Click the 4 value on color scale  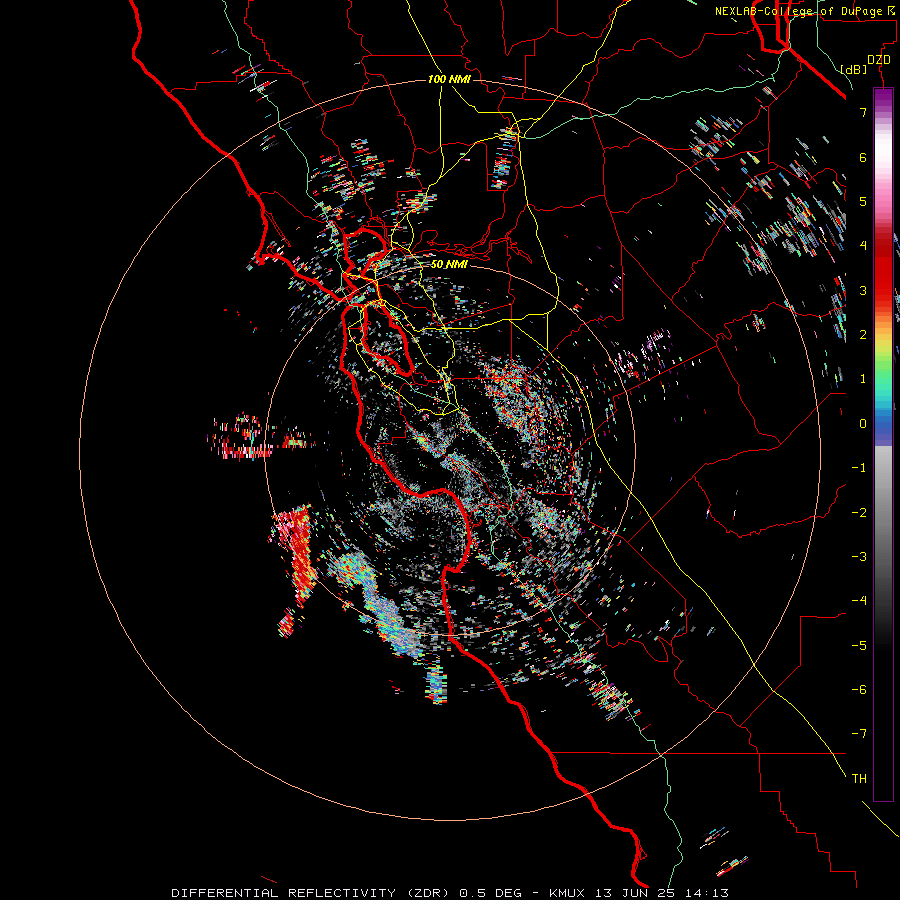(x=863, y=246)
